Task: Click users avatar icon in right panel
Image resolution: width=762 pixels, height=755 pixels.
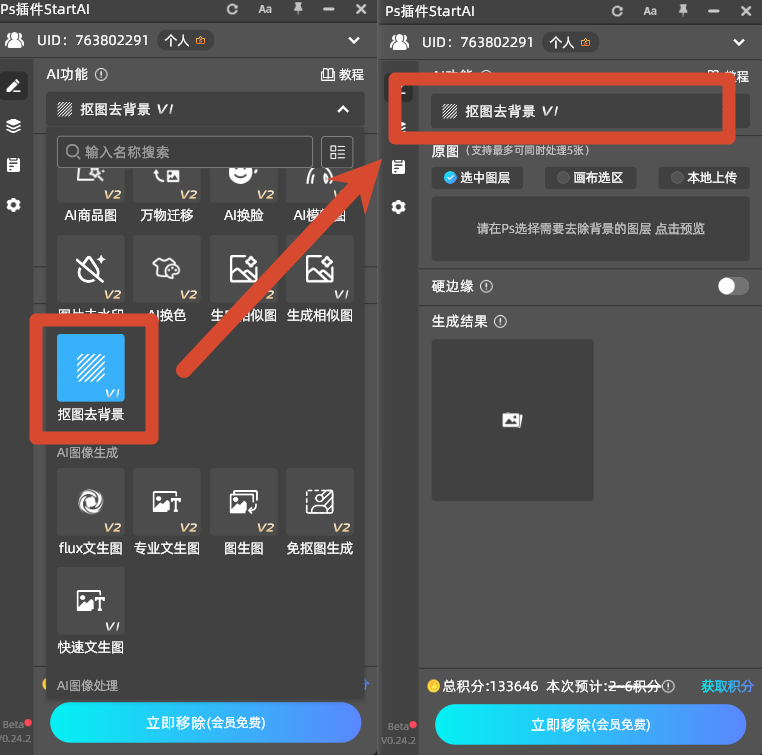Action: [399, 42]
